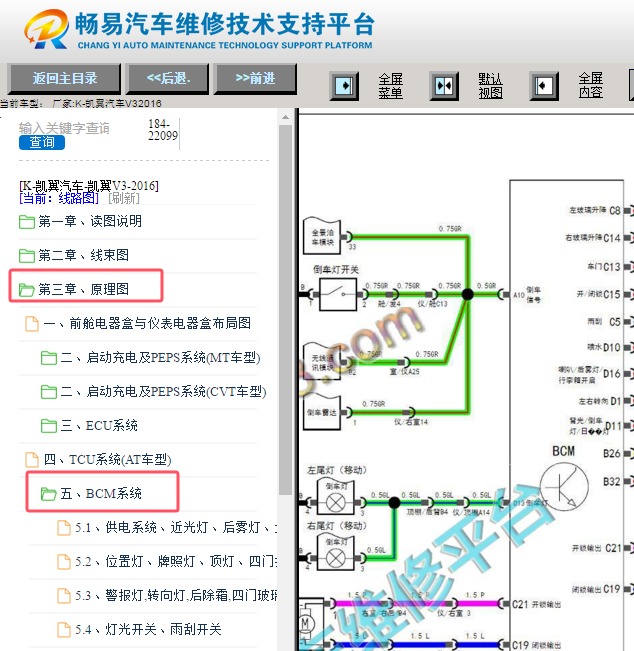The image size is (634, 651).
Task: Click the sidebar vertical scrollbar thumb
Action: 285,310
